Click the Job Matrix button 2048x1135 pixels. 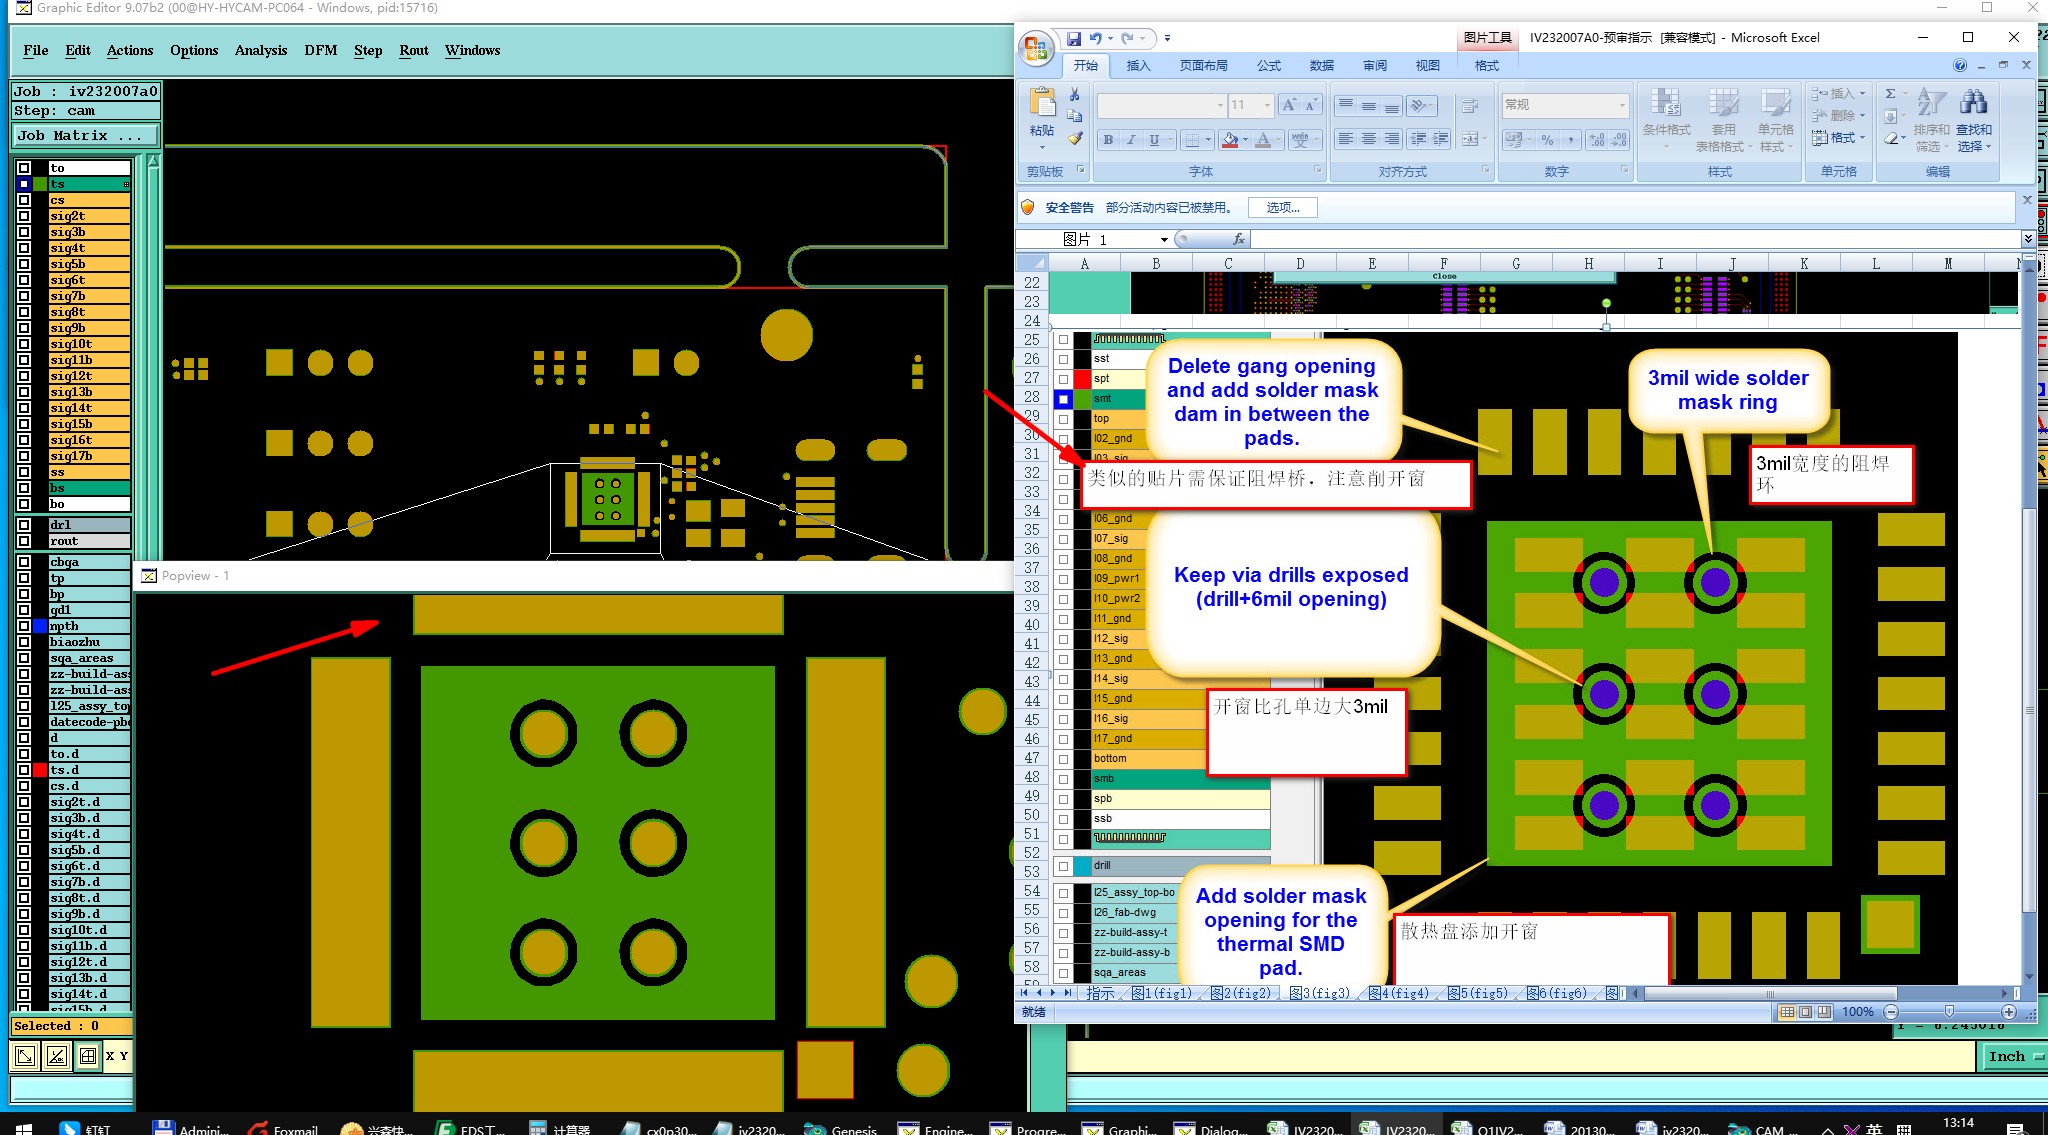tap(85, 135)
